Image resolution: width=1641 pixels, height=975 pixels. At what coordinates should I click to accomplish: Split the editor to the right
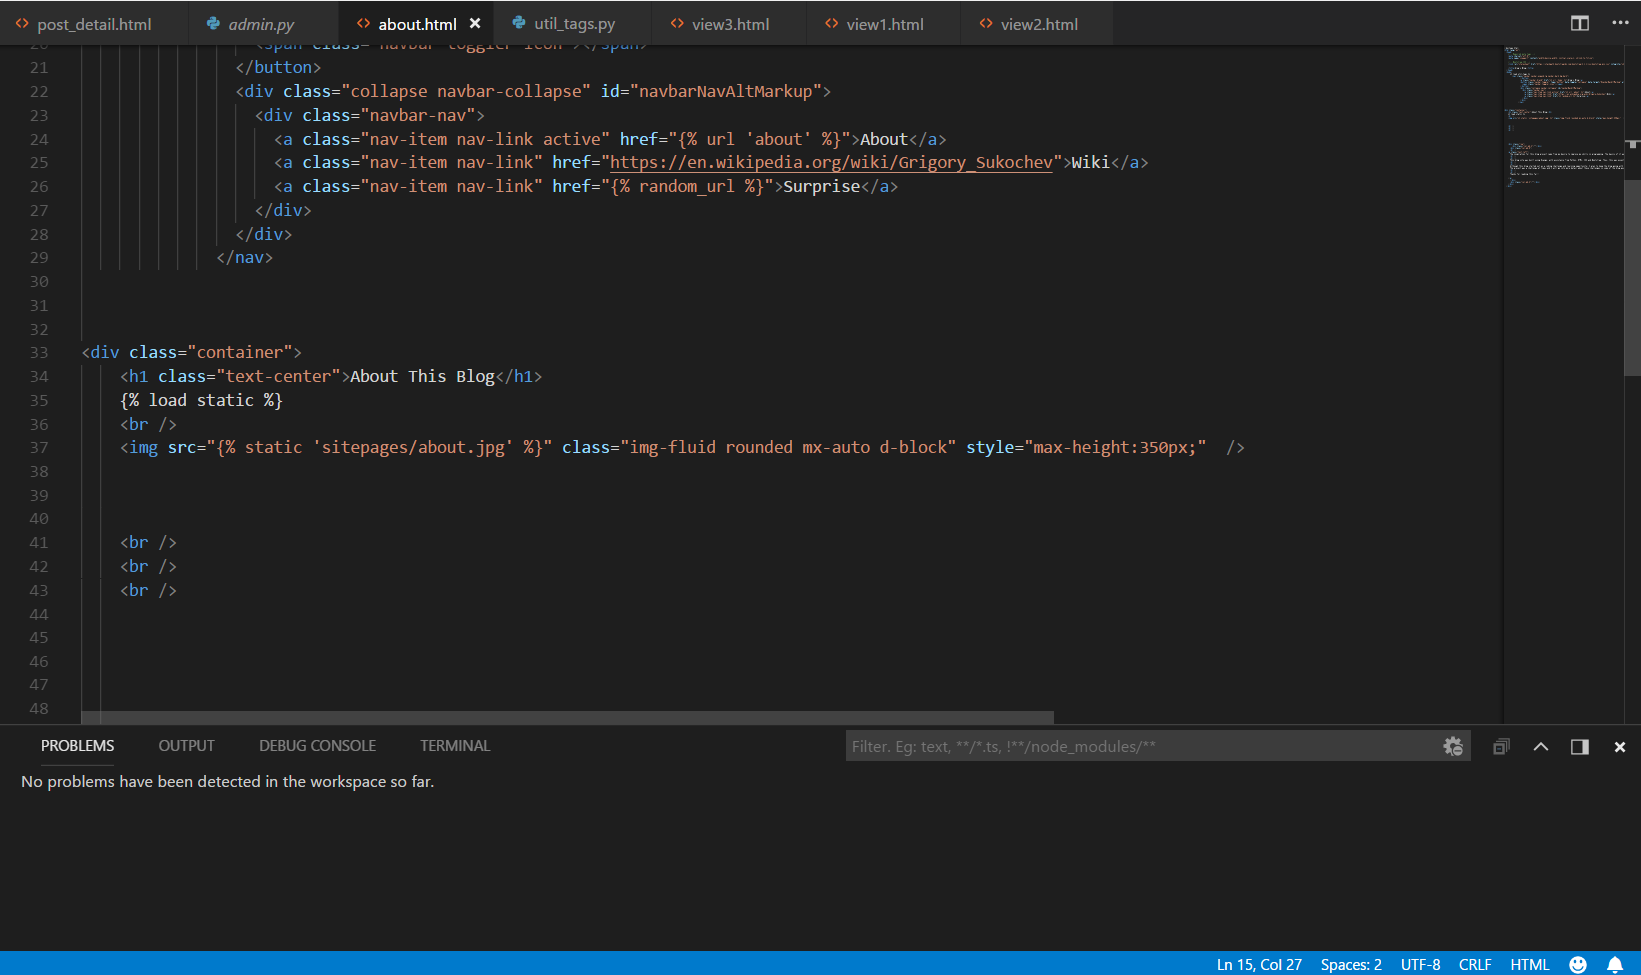pyautogui.click(x=1580, y=23)
